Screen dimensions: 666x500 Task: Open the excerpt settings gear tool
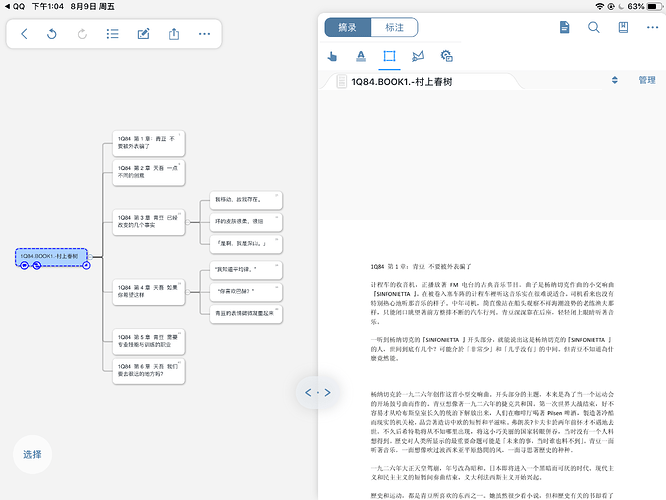446,56
